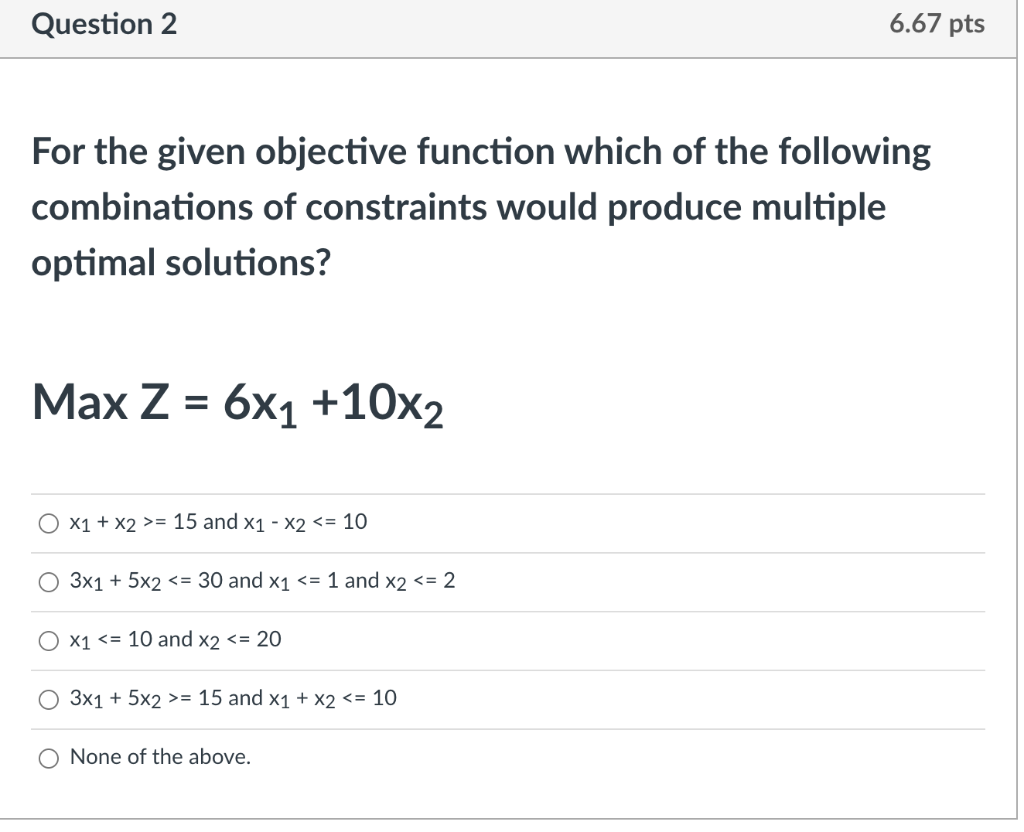Screen dimensions: 1024x832
Task: Pick the option "3x1 + 5x2 >= 15 and x1 + x2 <= 10"
Action: coord(47,699)
